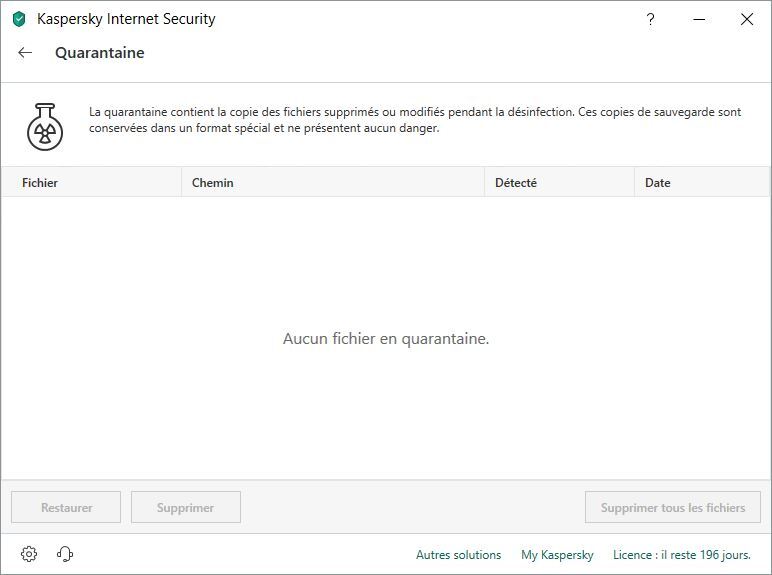
Task: Open the Autres solutions link
Action: pyautogui.click(x=458, y=555)
